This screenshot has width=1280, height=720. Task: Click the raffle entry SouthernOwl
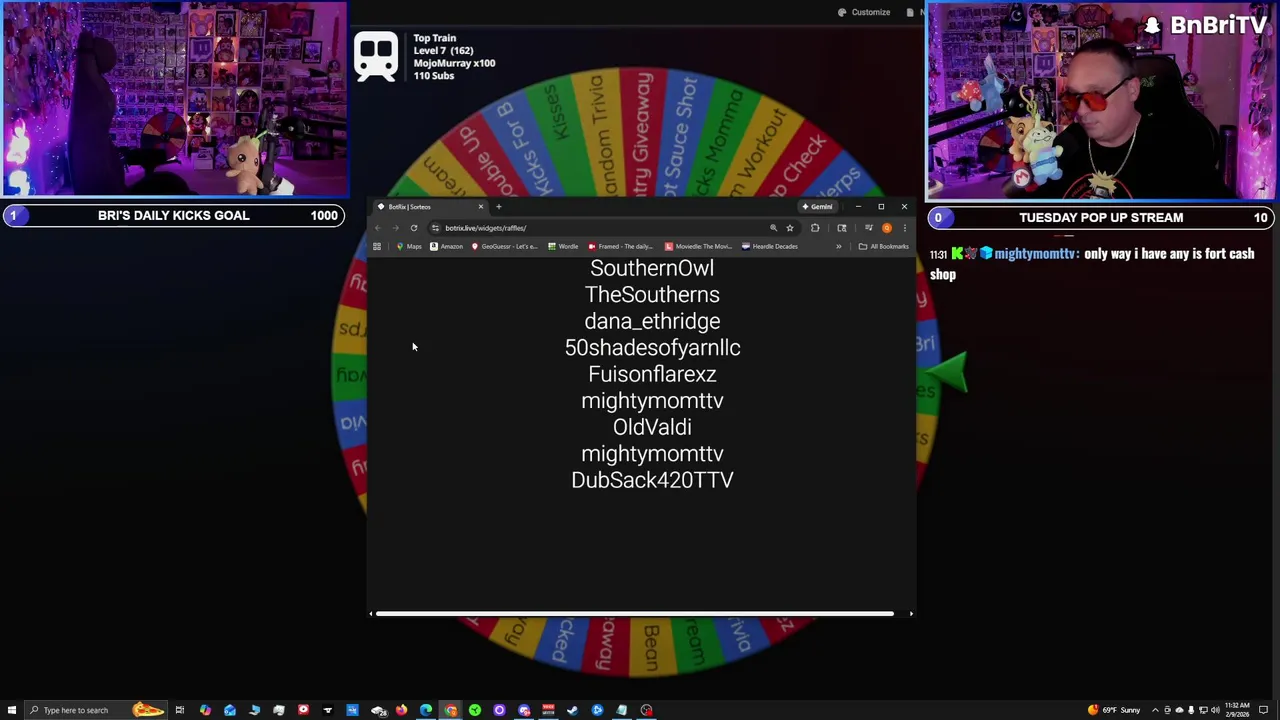(652, 268)
